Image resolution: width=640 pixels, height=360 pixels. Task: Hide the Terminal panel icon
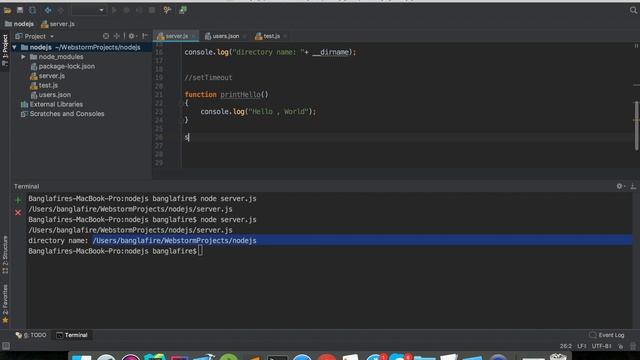coord(633,186)
